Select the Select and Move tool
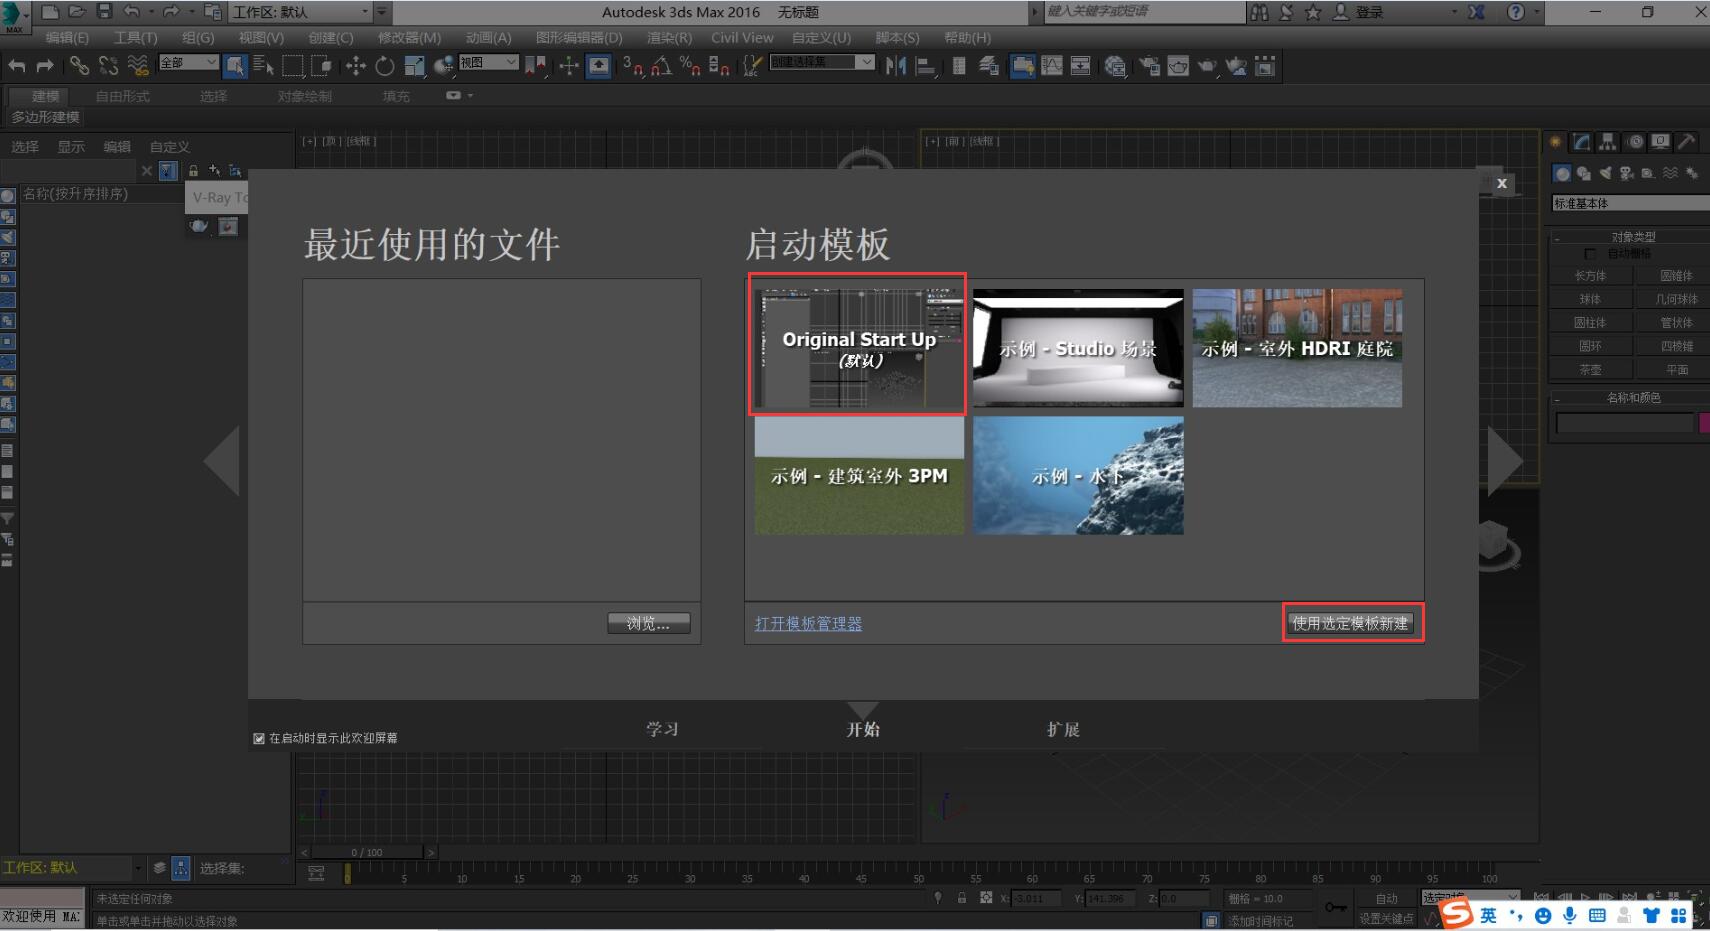 [355, 66]
